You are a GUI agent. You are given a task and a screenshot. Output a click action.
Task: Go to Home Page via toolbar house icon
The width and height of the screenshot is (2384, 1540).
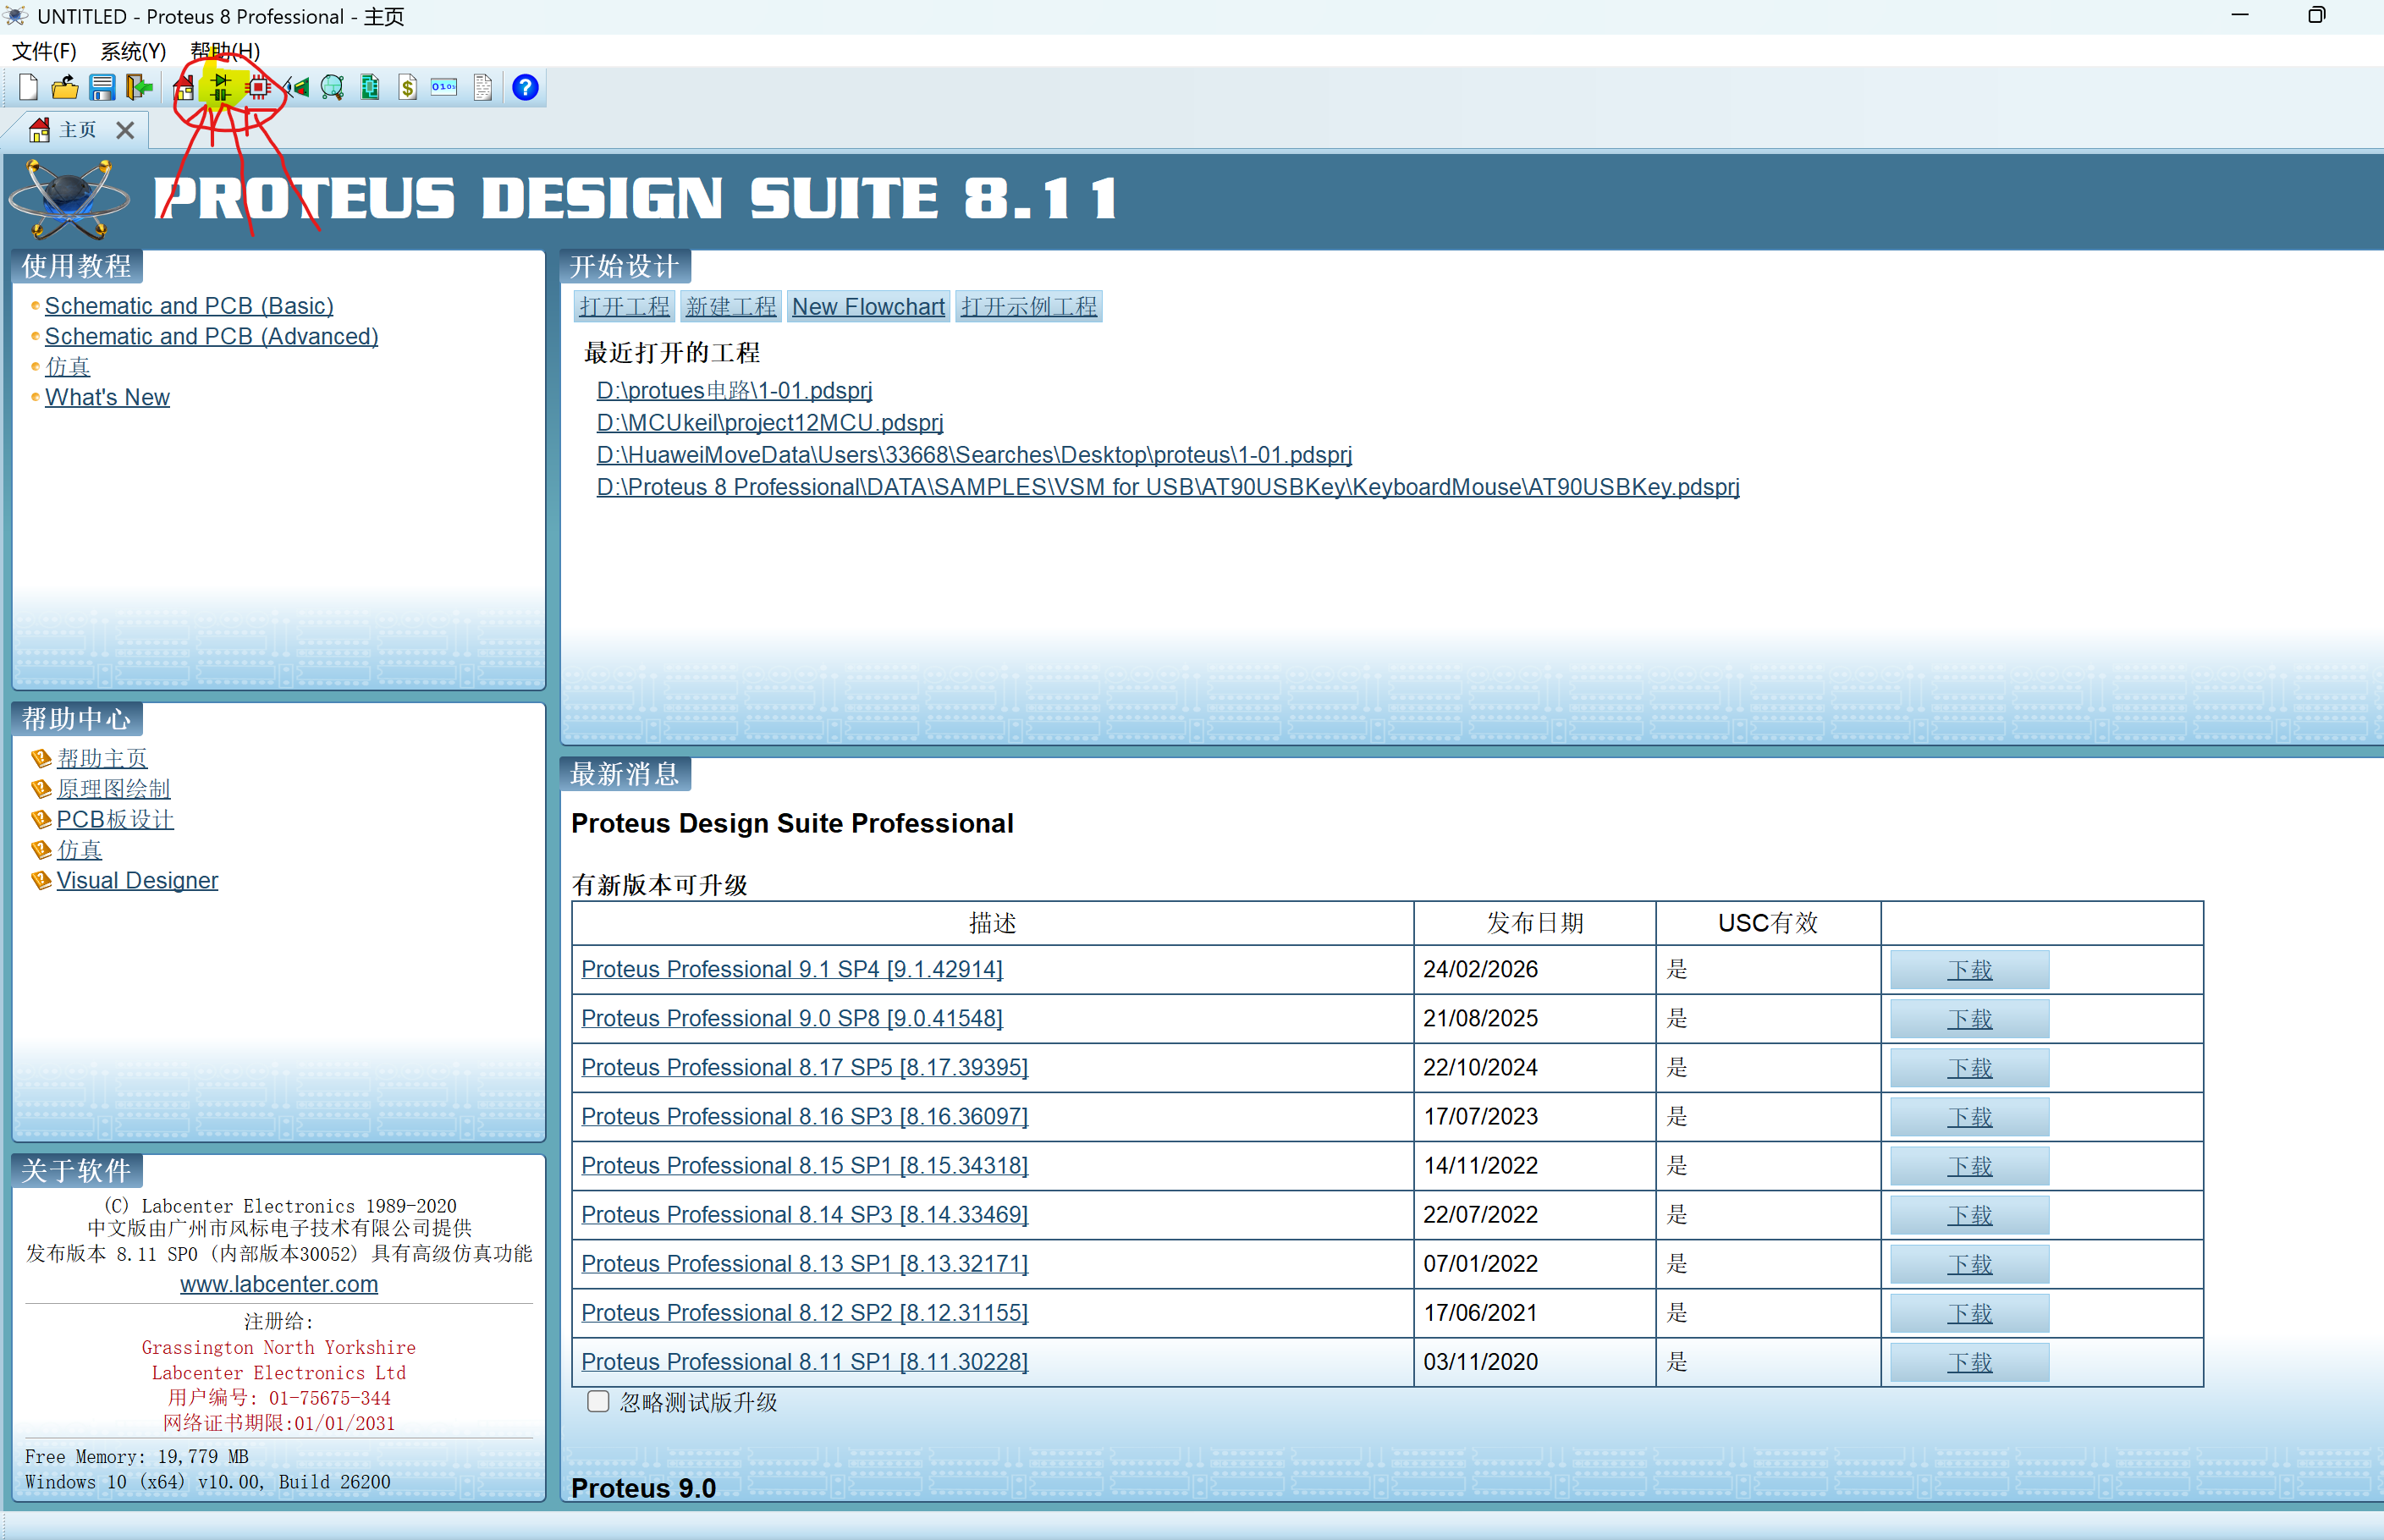[x=184, y=88]
